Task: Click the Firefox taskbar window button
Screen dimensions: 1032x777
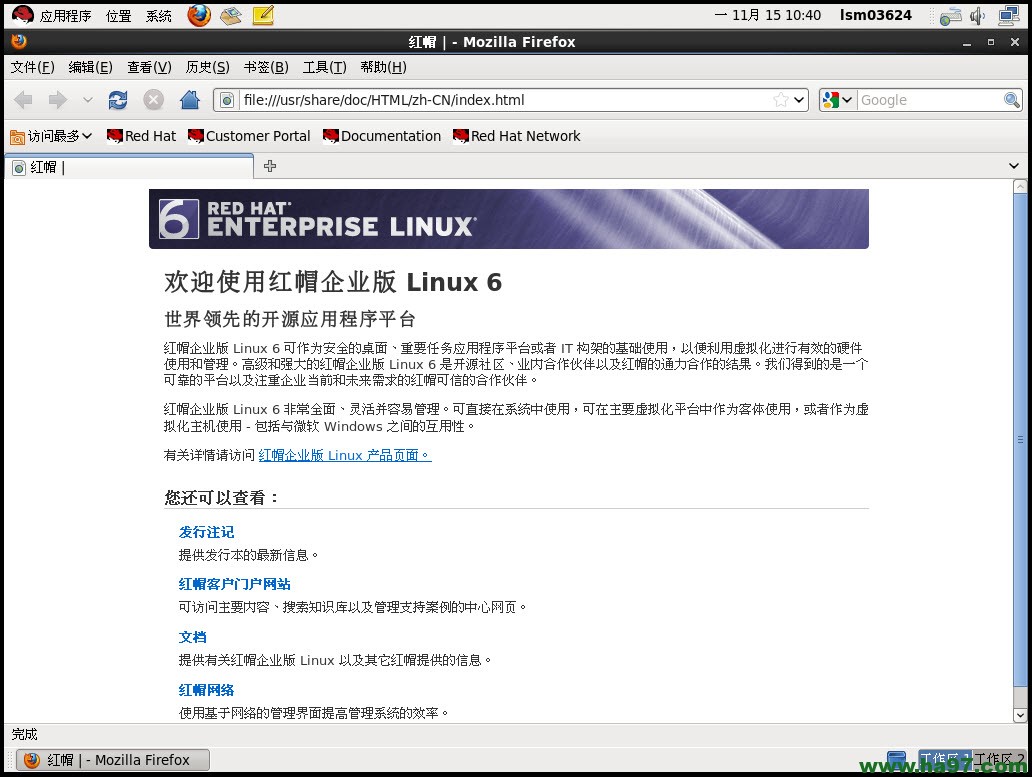Action: (x=113, y=761)
